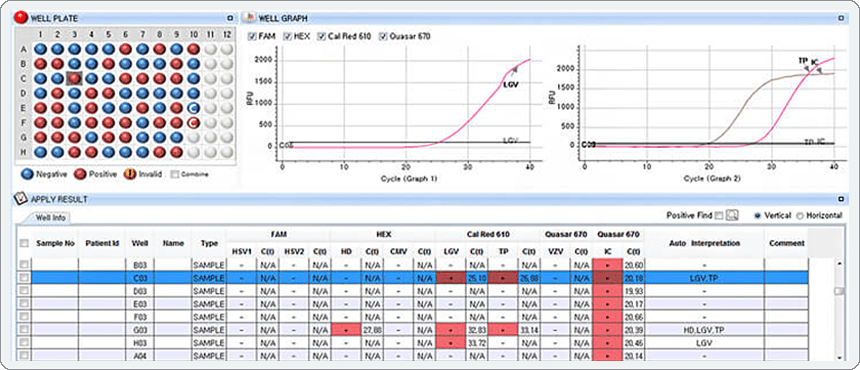The image size is (860, 370).
Task: Click the Comment column header
Action: [x=786, y=243]
